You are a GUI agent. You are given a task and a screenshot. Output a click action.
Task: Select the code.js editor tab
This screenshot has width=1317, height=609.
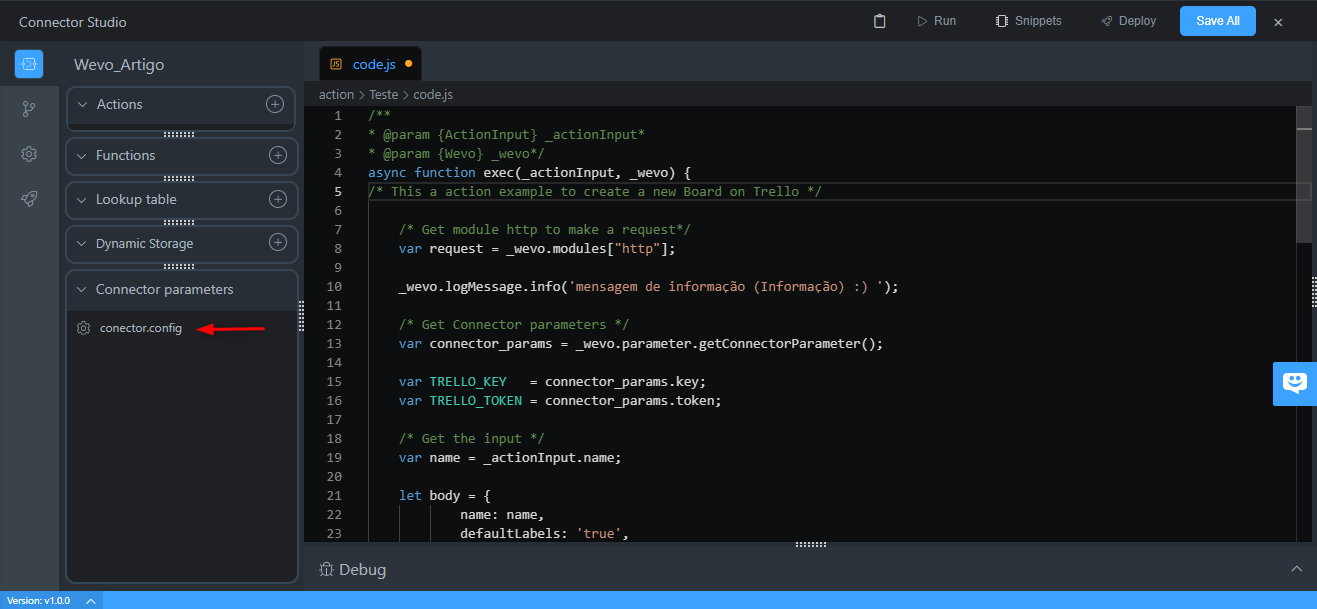tap(370, 64)
